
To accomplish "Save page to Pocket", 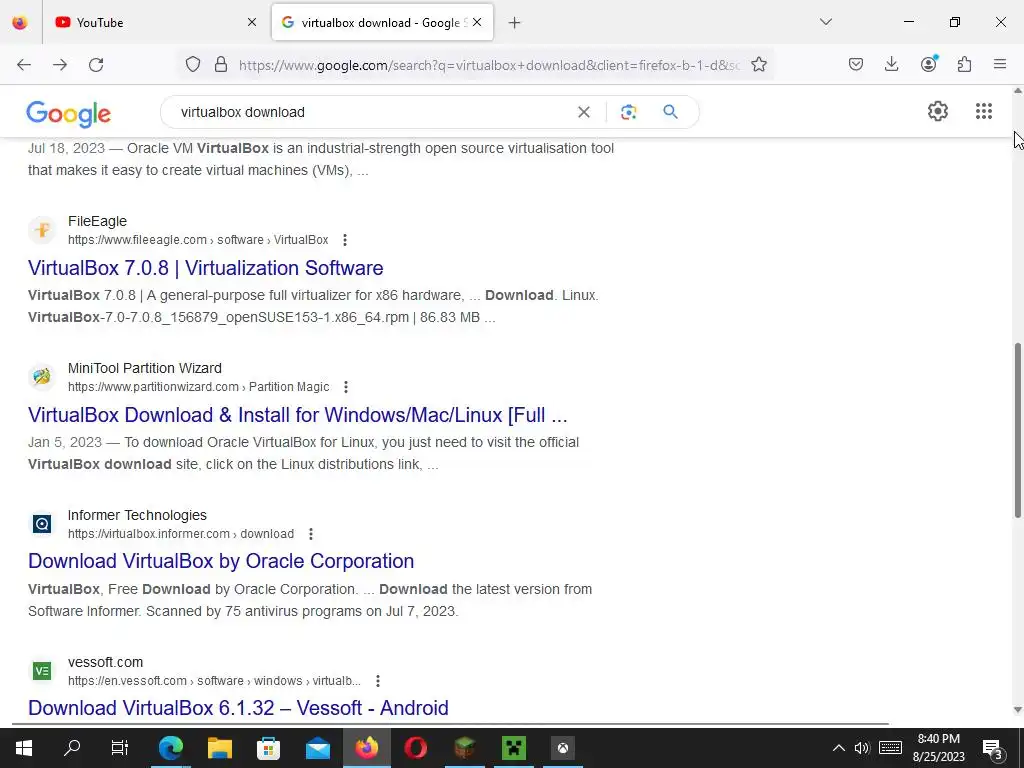I will click(x=856, y=65).
